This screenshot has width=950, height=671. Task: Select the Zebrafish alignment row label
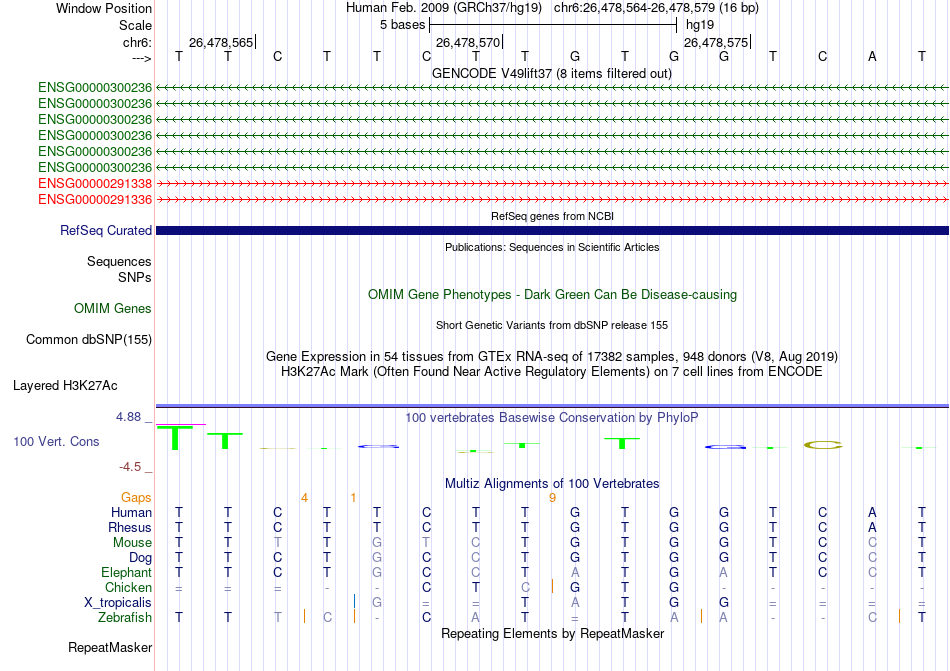pyautogui.click(x=125, y=618)
